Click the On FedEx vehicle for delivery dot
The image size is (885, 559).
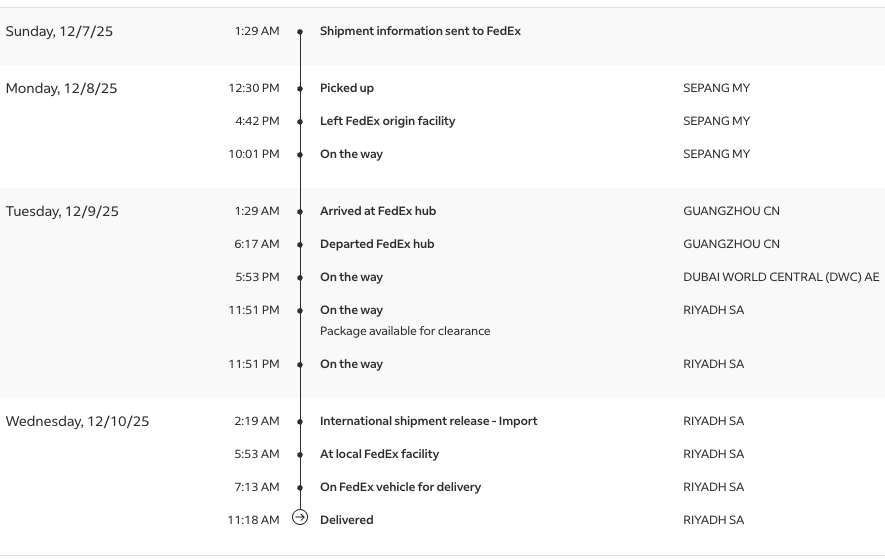pyautogui.click(x=300, y=487)
